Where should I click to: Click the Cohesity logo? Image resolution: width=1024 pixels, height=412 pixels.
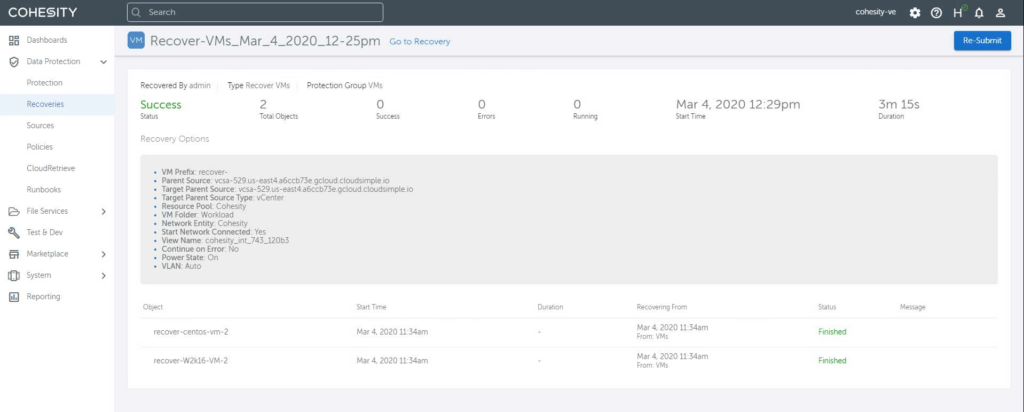(x=43, y=13)
